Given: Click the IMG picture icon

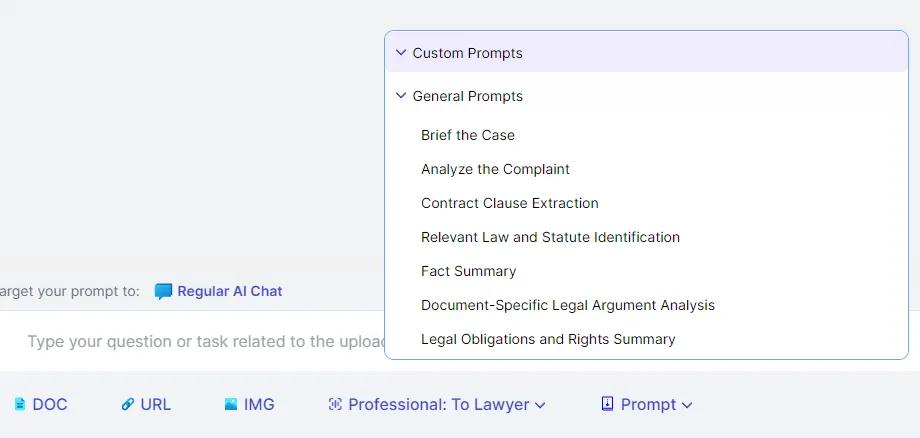Looking at the screenshot, I should (x=231, y=404).
